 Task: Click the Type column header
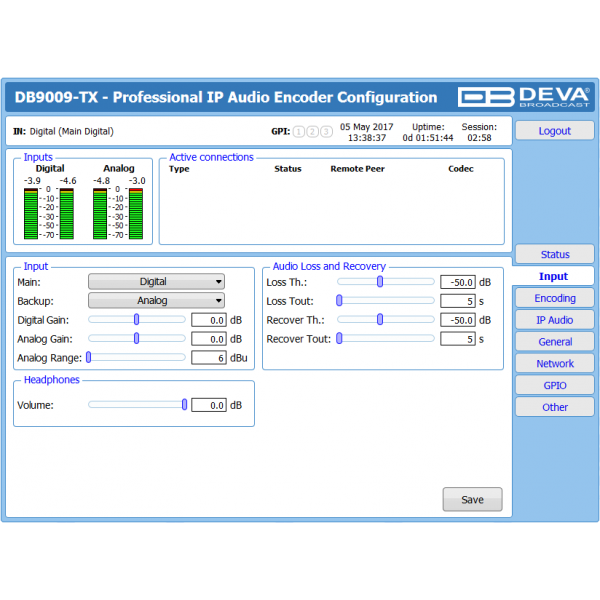(179, 169)
